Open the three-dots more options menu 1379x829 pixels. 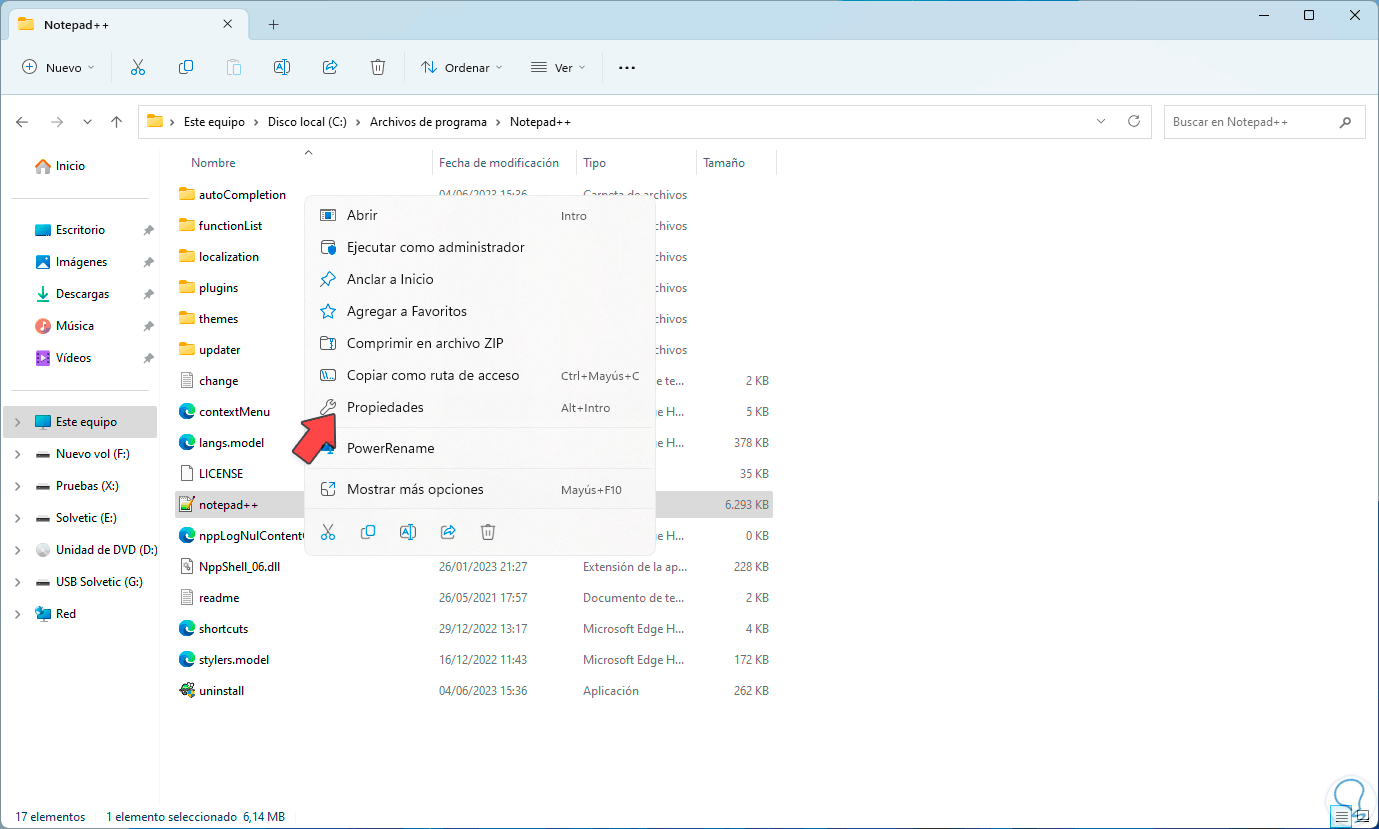coord(627,67)
